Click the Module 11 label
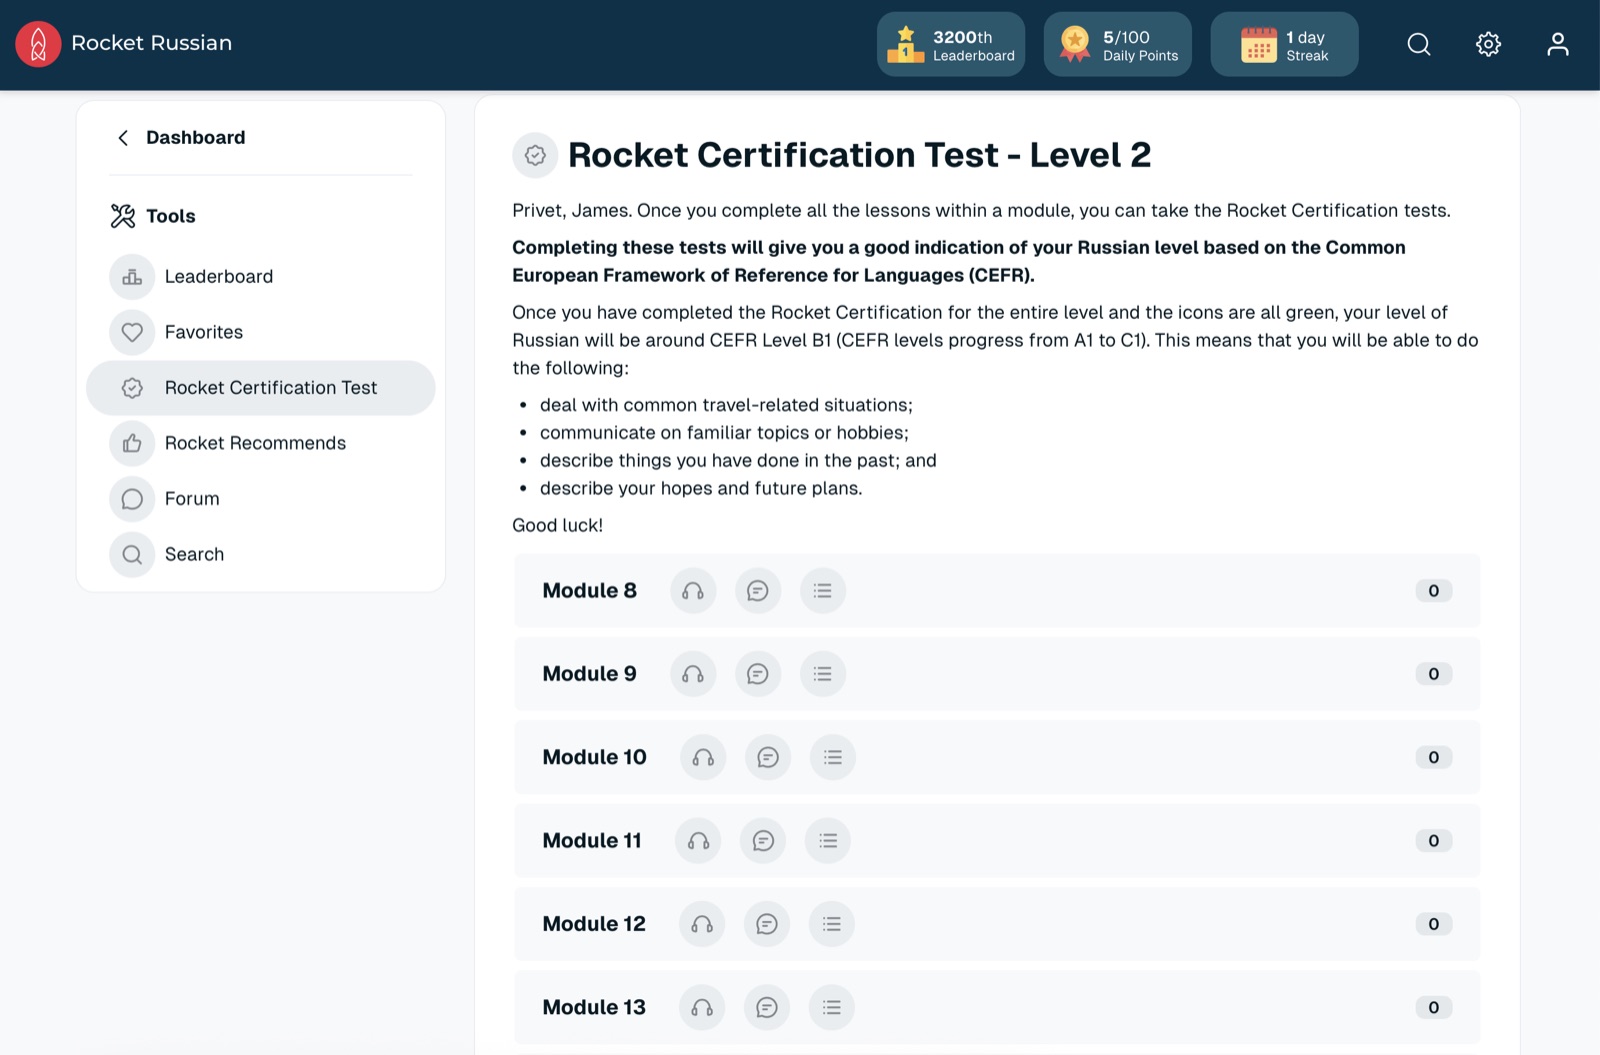Screen dimensions: 1600x1055 (592, 841)
